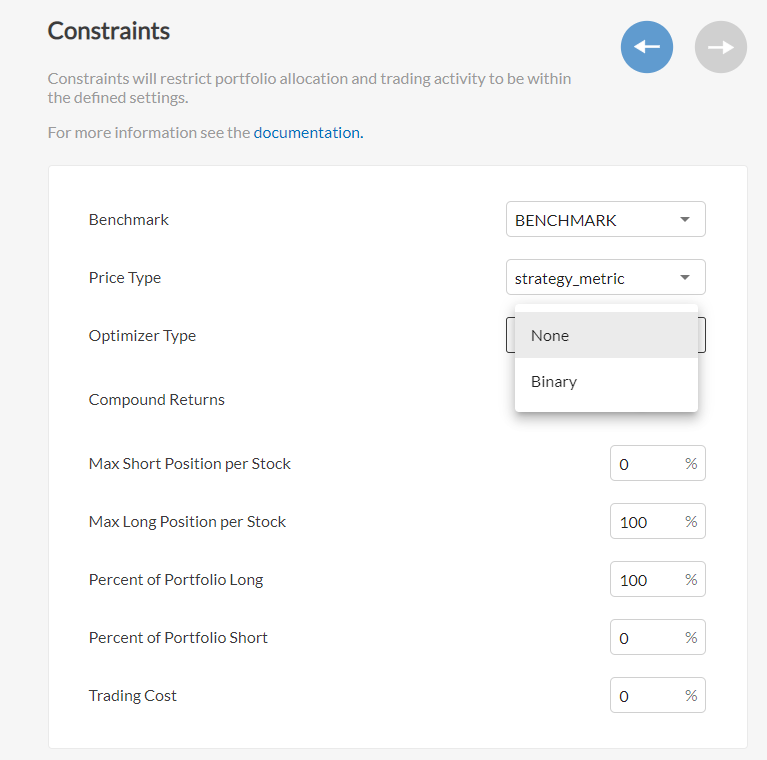Viewport: 767px width, 760px height.
Task: Click the Benchmark label text
Action: tap(129, 220)
